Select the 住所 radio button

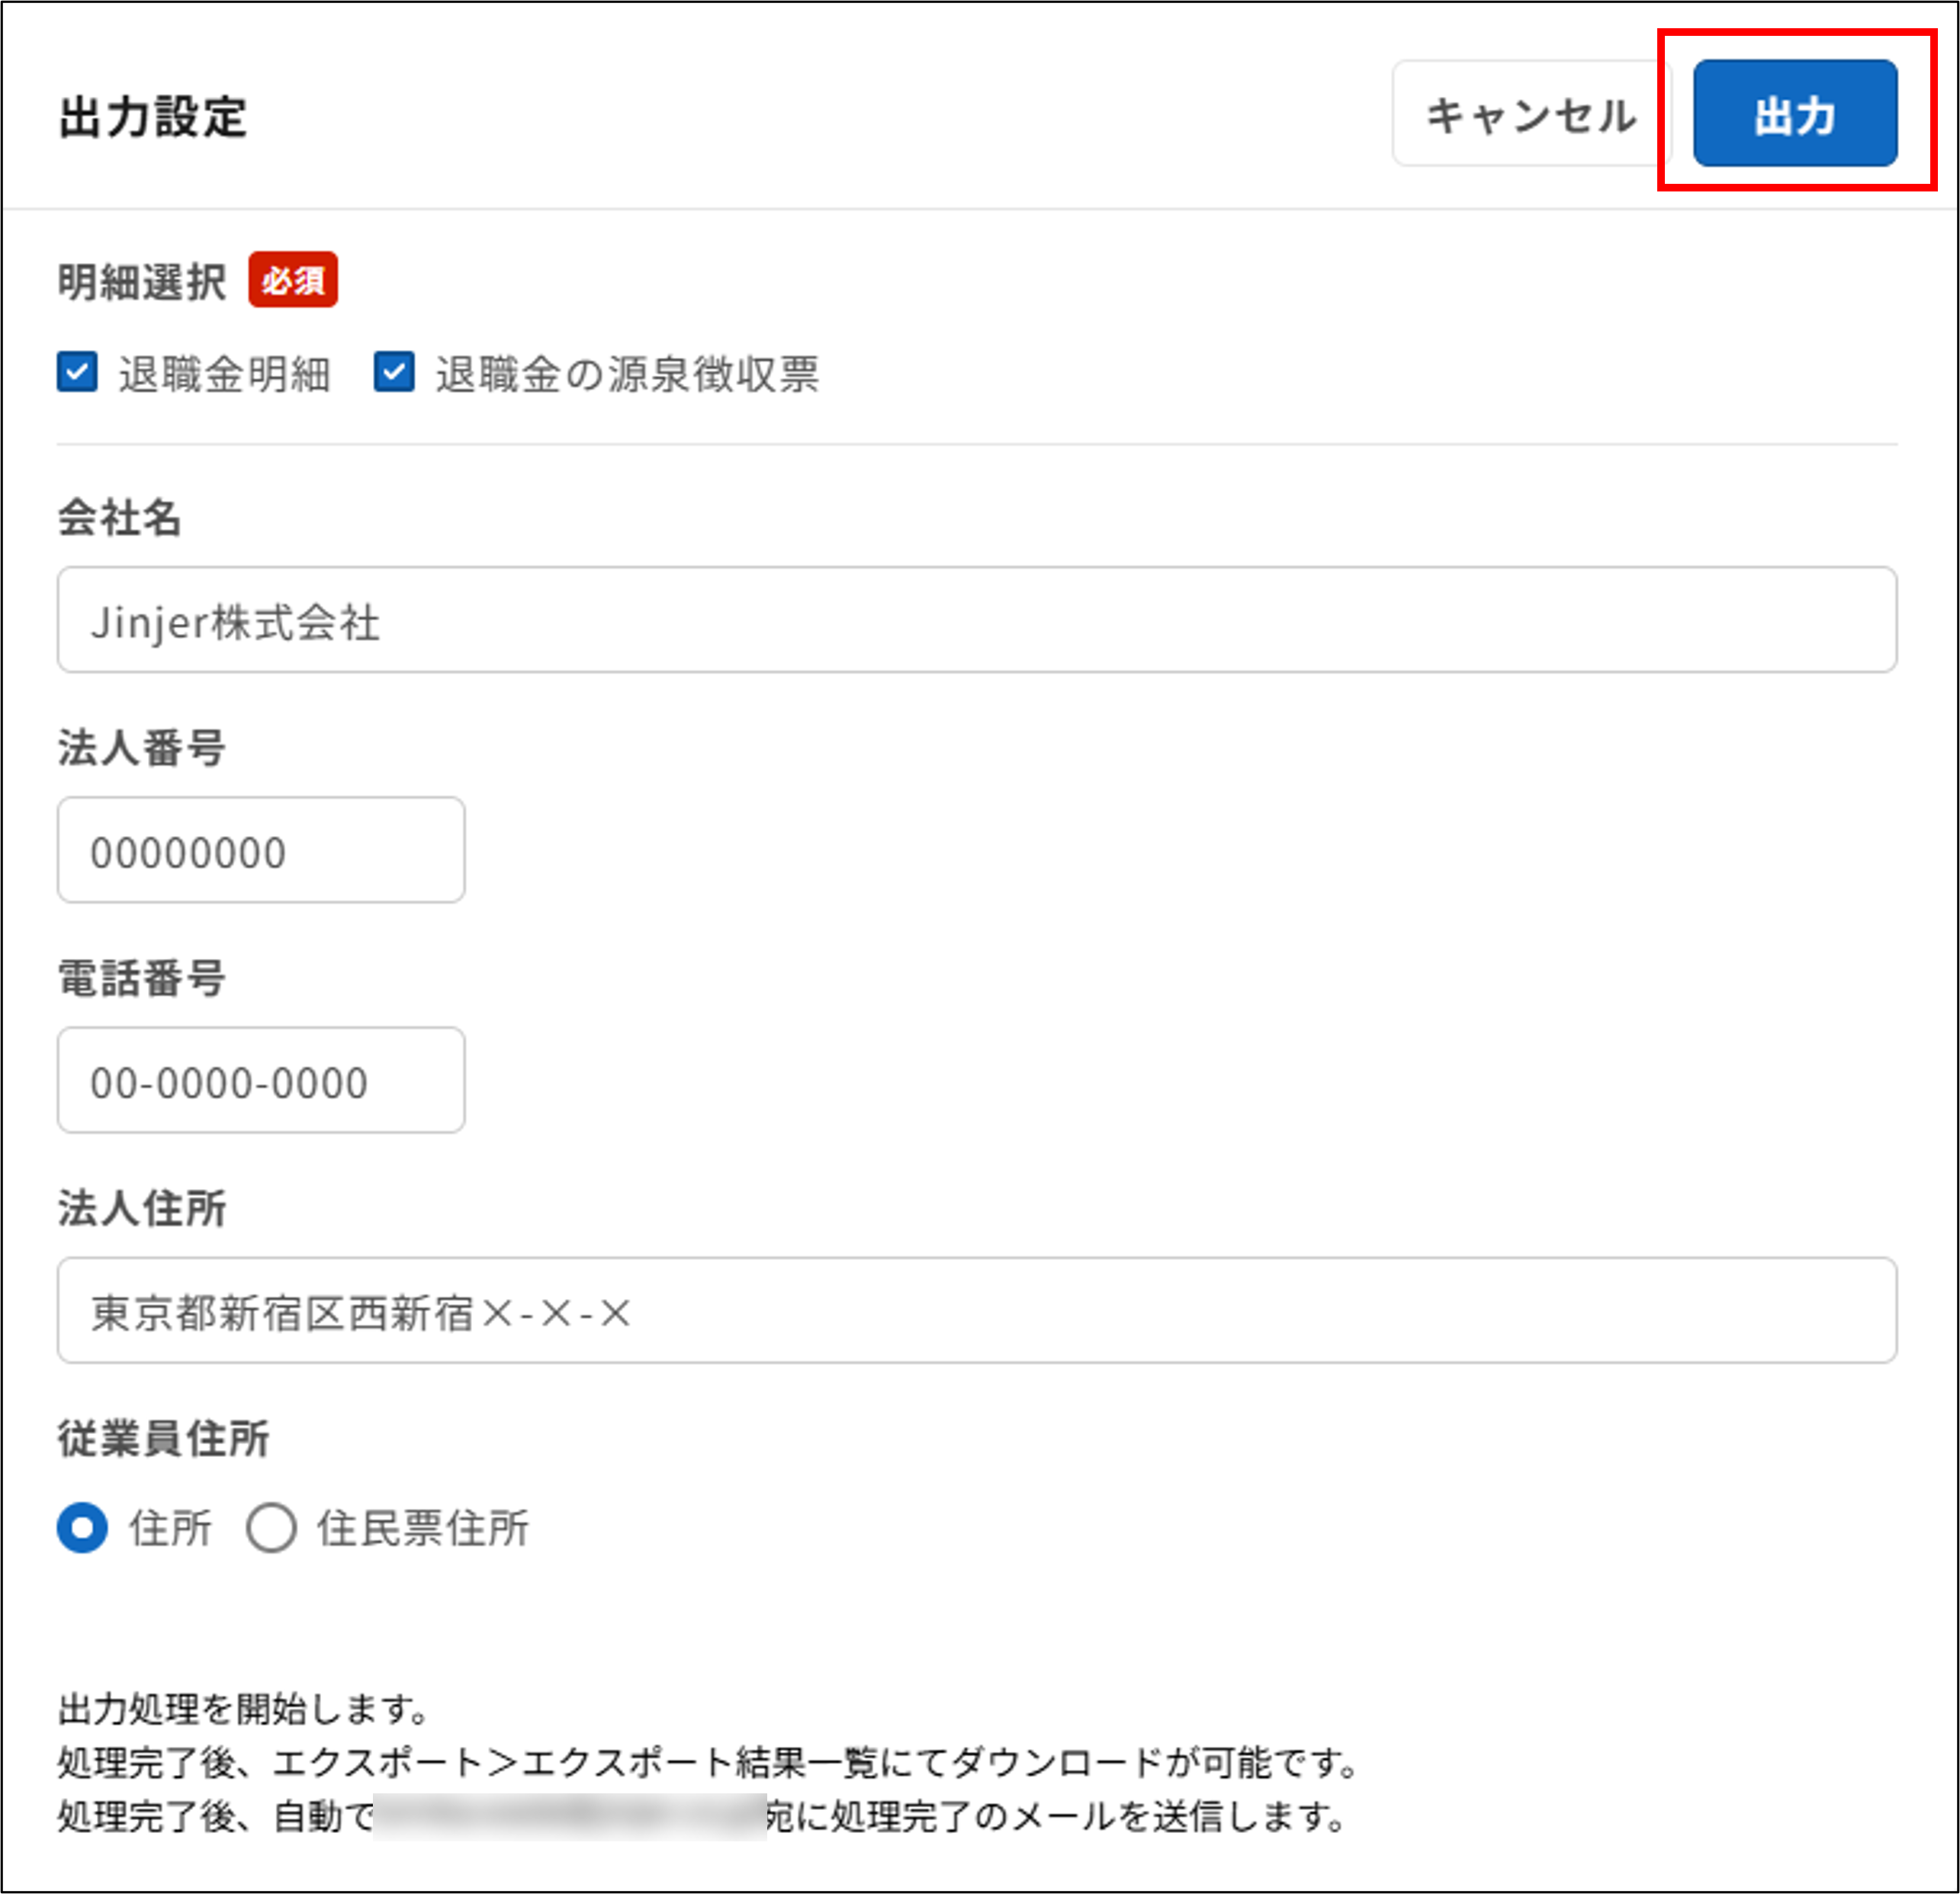(x=83, y=1527)
